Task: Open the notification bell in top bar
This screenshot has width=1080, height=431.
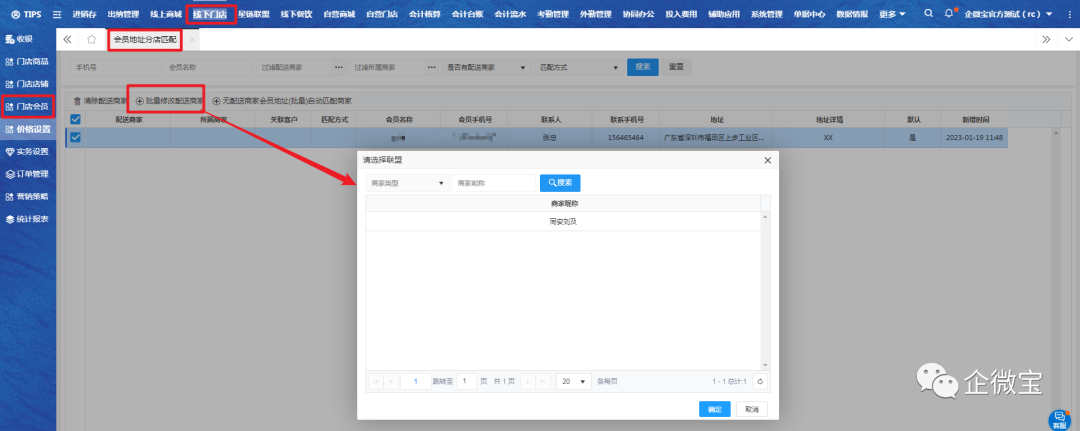Action: click(948, 14)
